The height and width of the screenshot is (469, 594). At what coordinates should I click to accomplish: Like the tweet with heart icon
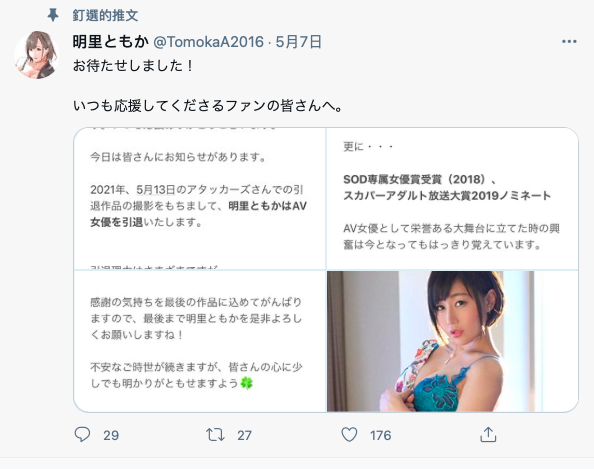[x=349, y=435]
